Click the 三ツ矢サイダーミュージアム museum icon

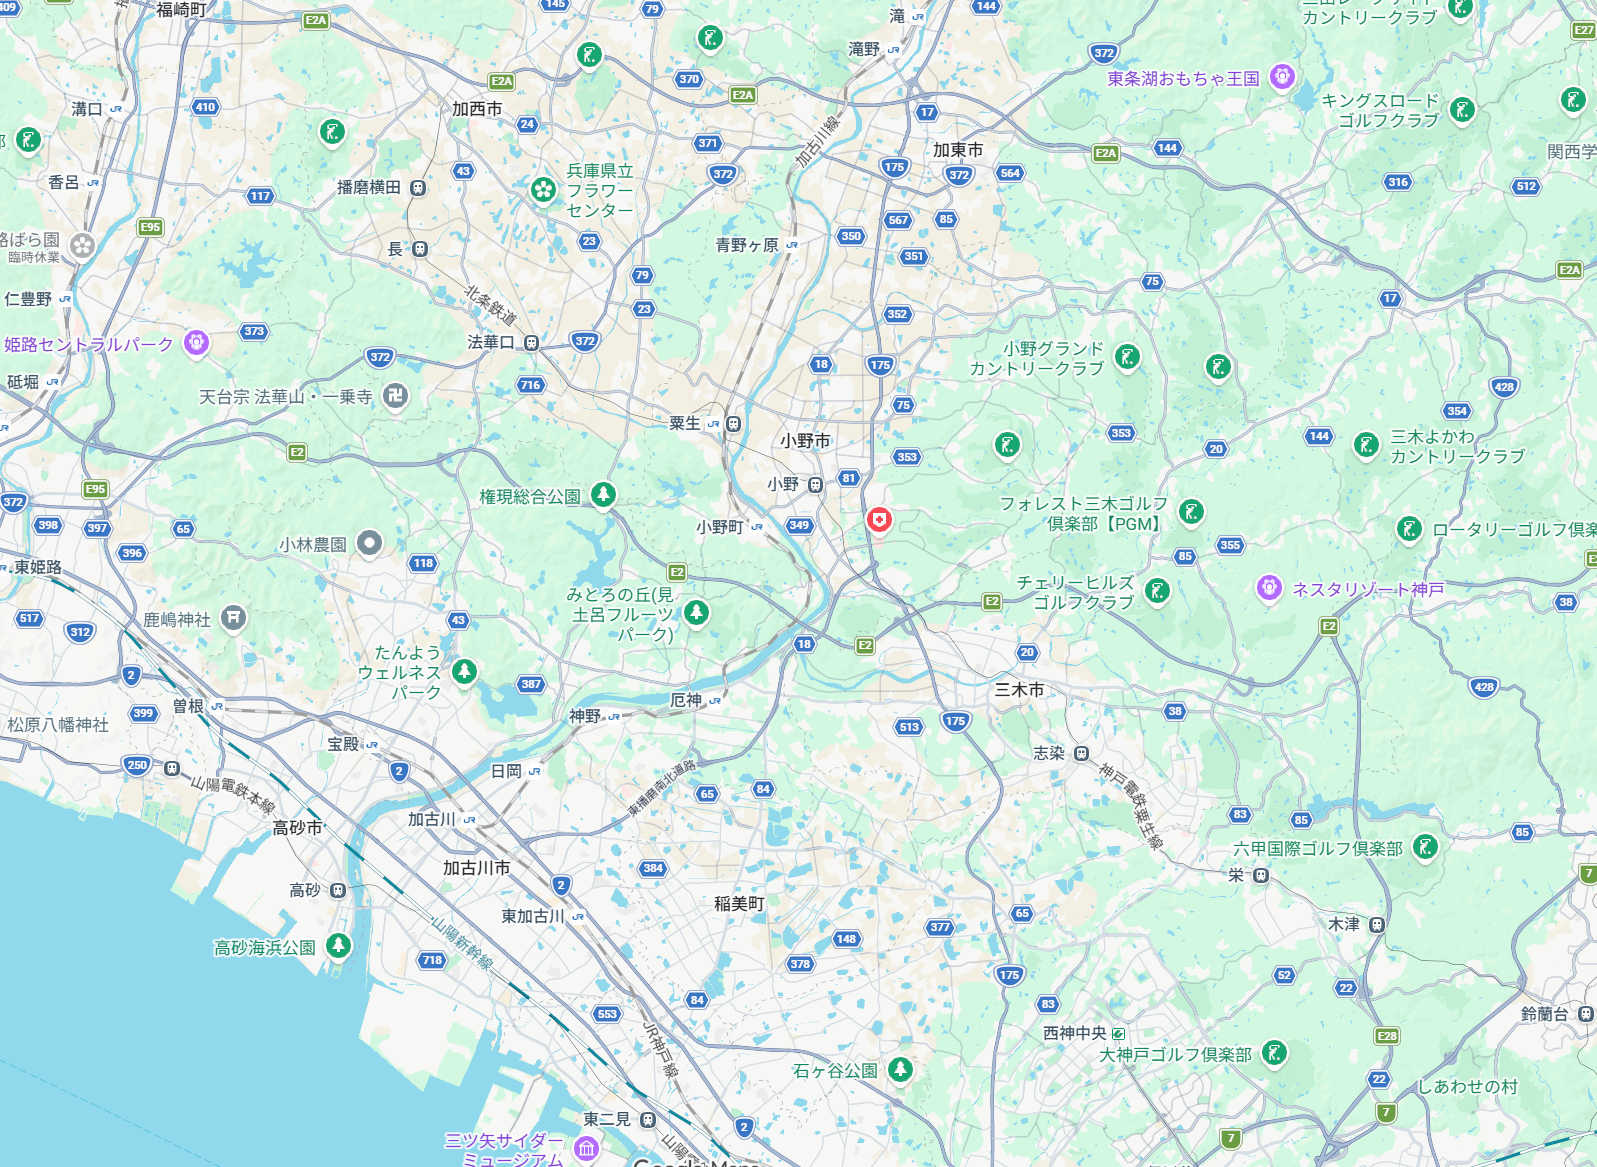tap(587, 1148)
